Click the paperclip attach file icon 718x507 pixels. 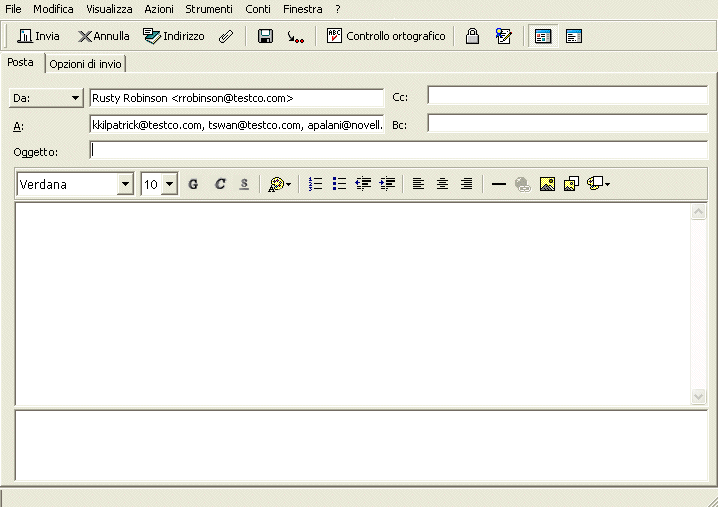[x=226, y=36]
